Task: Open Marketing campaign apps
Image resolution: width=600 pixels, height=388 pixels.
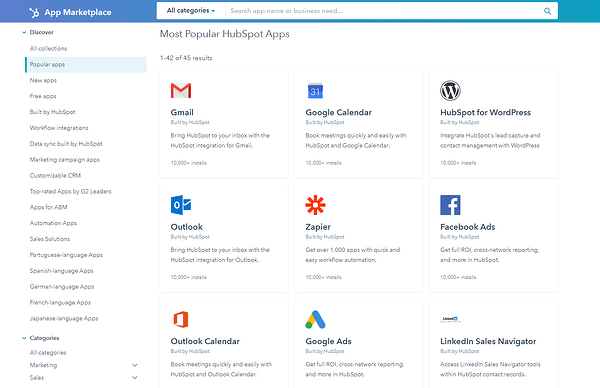Action: (x=65, y=160)
